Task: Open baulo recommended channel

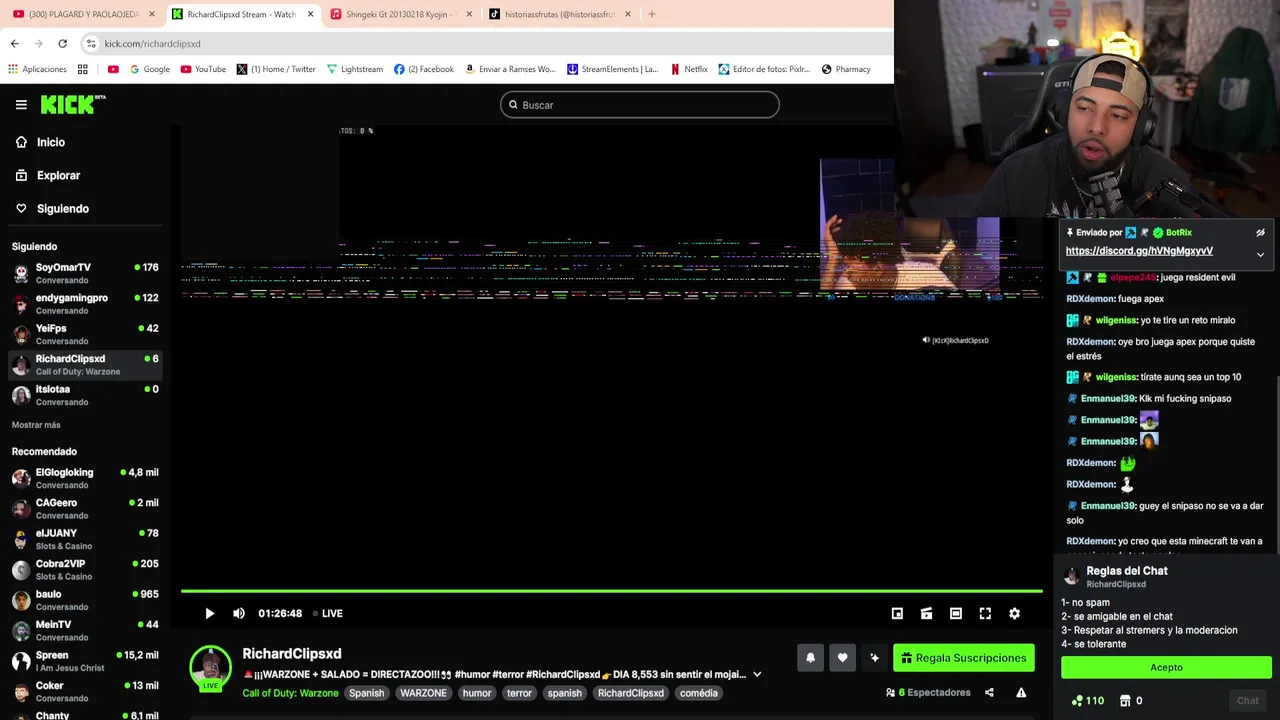Action: pos(85,600)
